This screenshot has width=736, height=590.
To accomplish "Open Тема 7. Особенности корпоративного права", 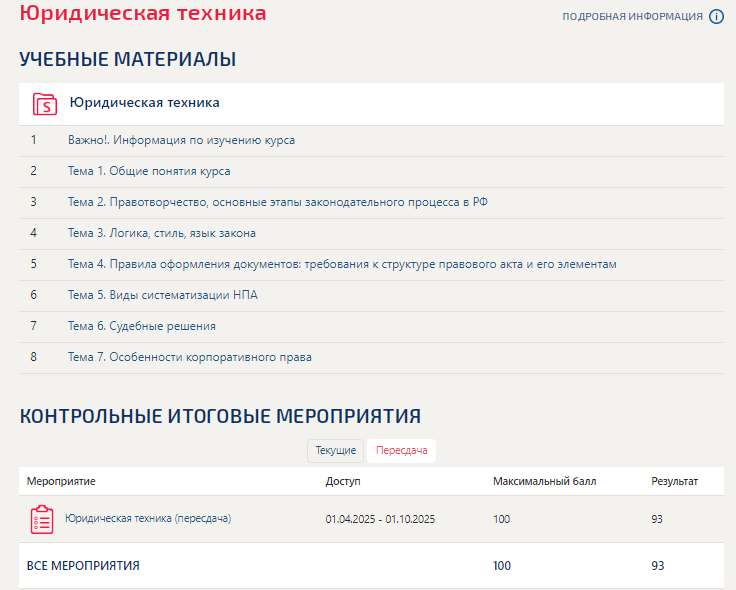I will pyautogui.click(x=190, y=357).
